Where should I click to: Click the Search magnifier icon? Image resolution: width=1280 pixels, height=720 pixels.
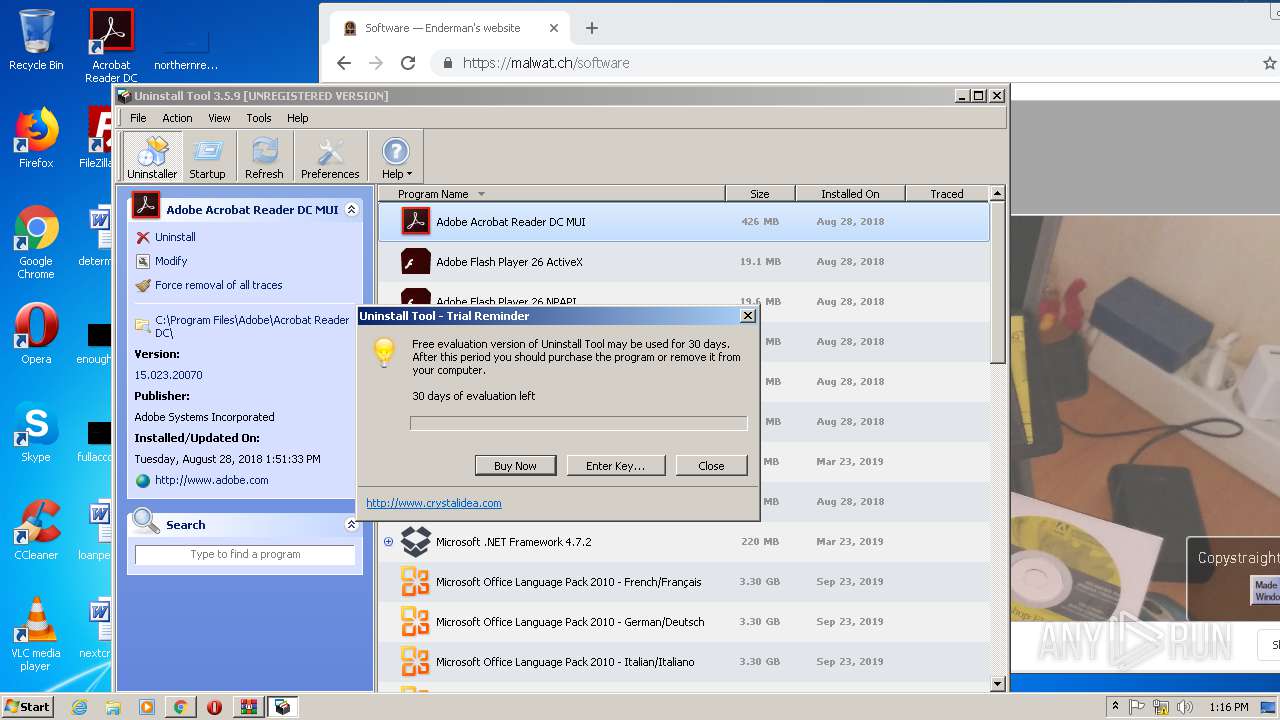pos(146,521)
